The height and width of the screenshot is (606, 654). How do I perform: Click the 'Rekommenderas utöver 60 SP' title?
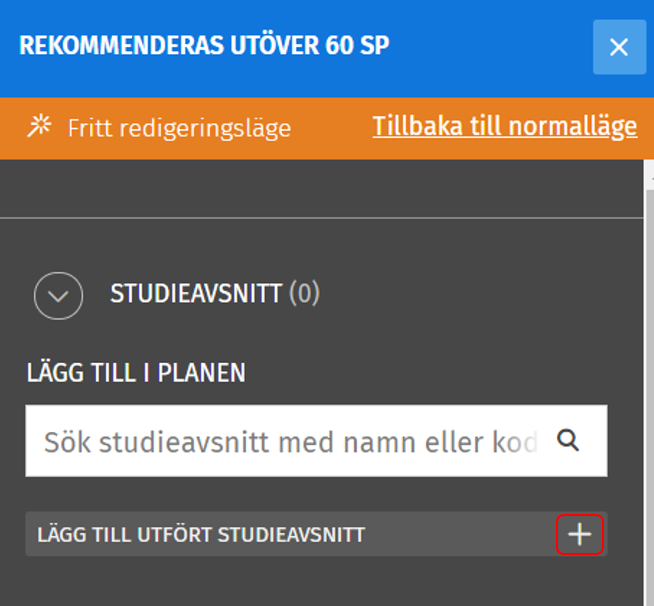pyautogui.click(x=204, y=46)
